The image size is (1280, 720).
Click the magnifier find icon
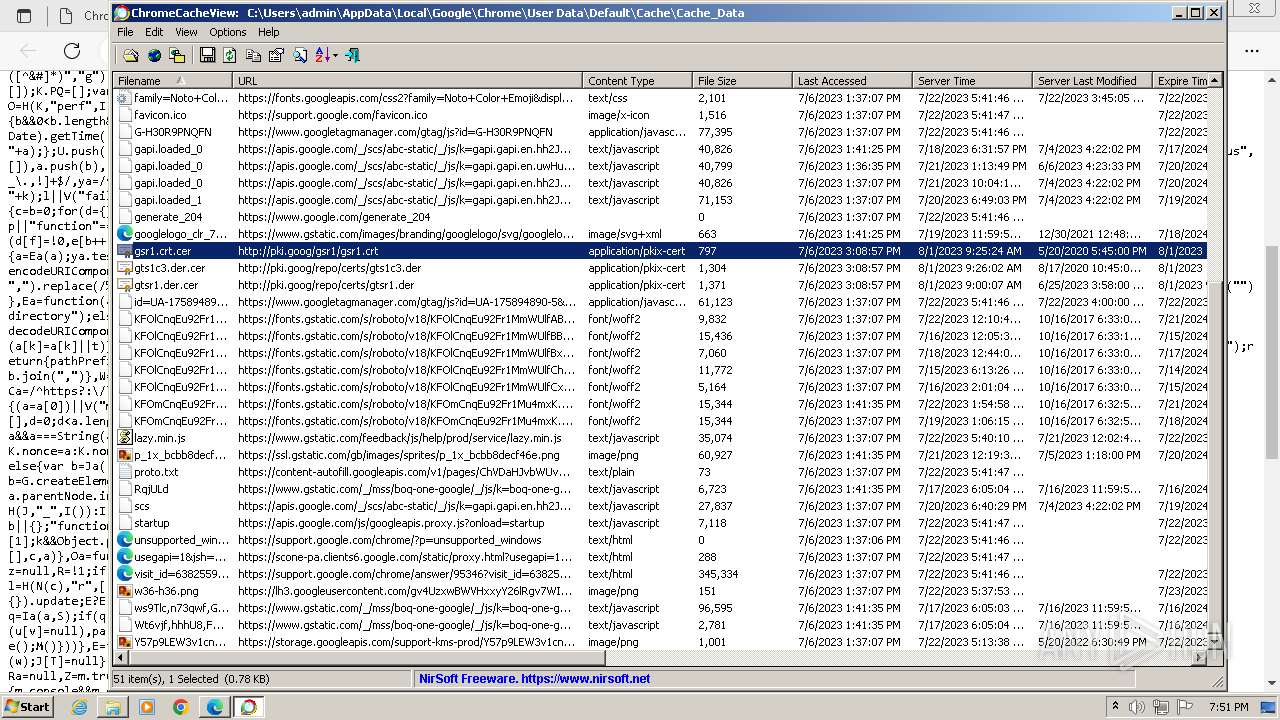pyautogui.click(x=299, y=56)
